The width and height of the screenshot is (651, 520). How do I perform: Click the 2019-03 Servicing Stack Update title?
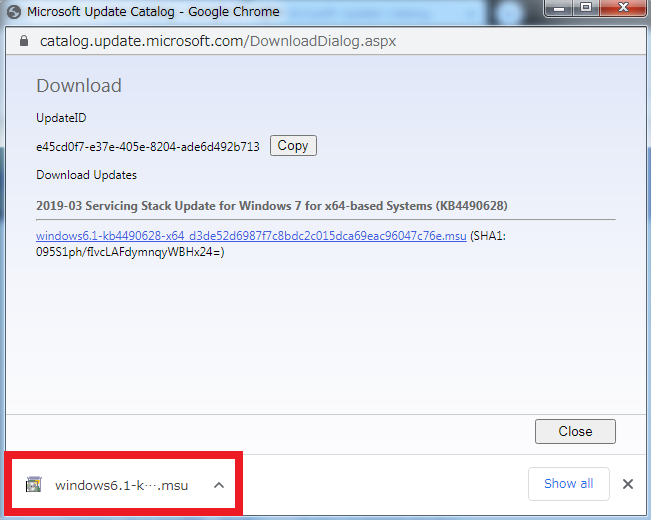click(272, 206)
